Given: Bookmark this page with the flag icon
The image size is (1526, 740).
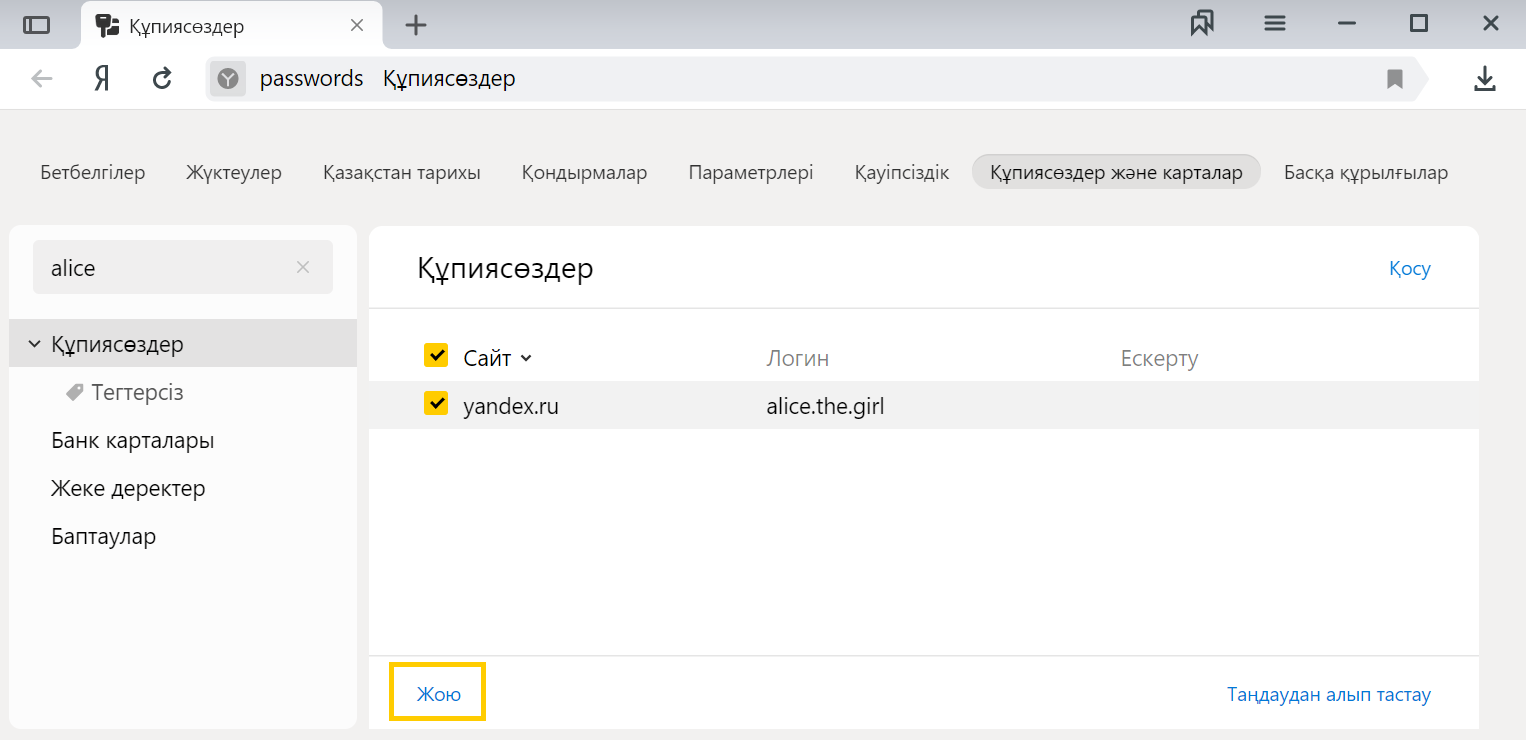Looking at the screenshot, I should 1395,78.
